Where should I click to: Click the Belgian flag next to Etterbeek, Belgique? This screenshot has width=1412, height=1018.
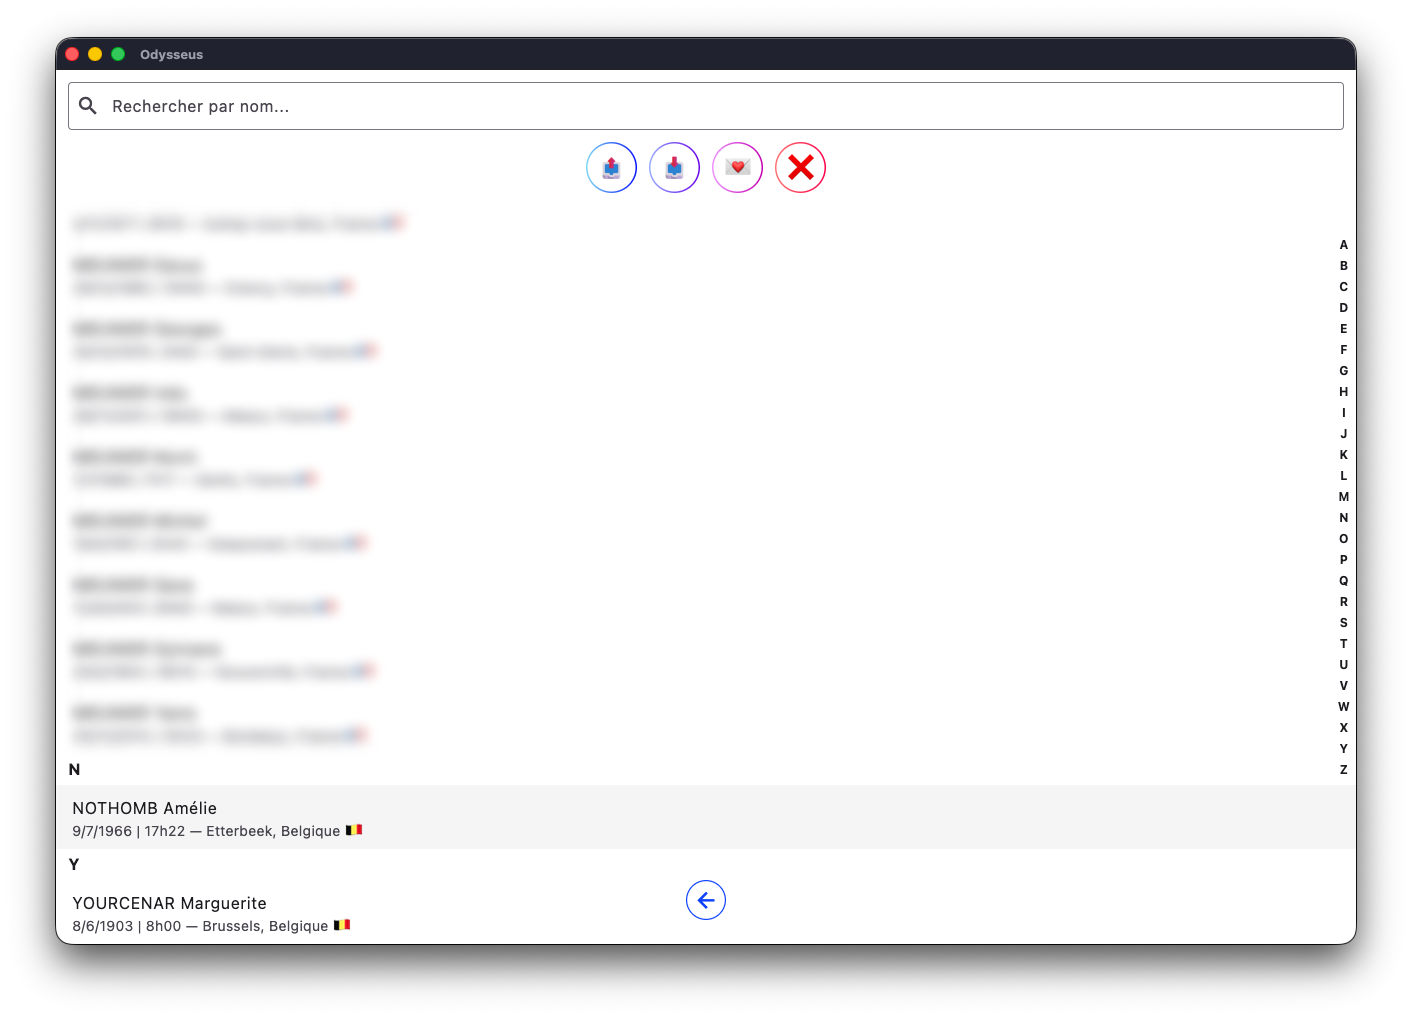click(354, 830)
